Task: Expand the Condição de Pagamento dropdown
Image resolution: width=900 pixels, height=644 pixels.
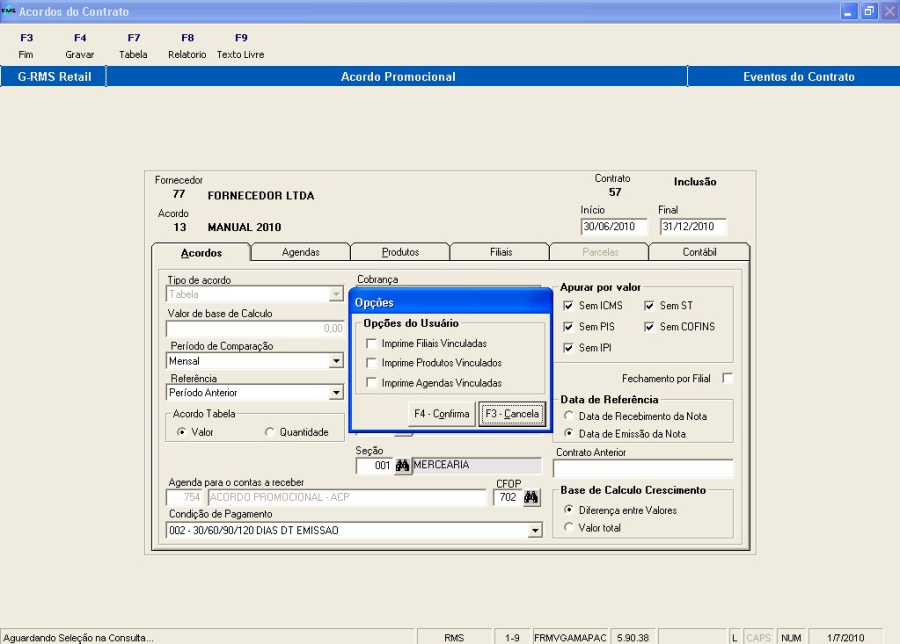Action: tap(534, 531)
